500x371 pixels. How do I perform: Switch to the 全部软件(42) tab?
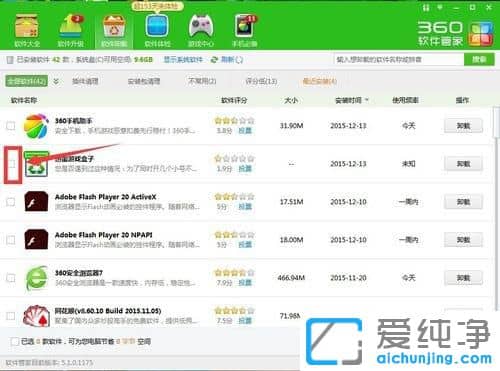pos(27,81)
